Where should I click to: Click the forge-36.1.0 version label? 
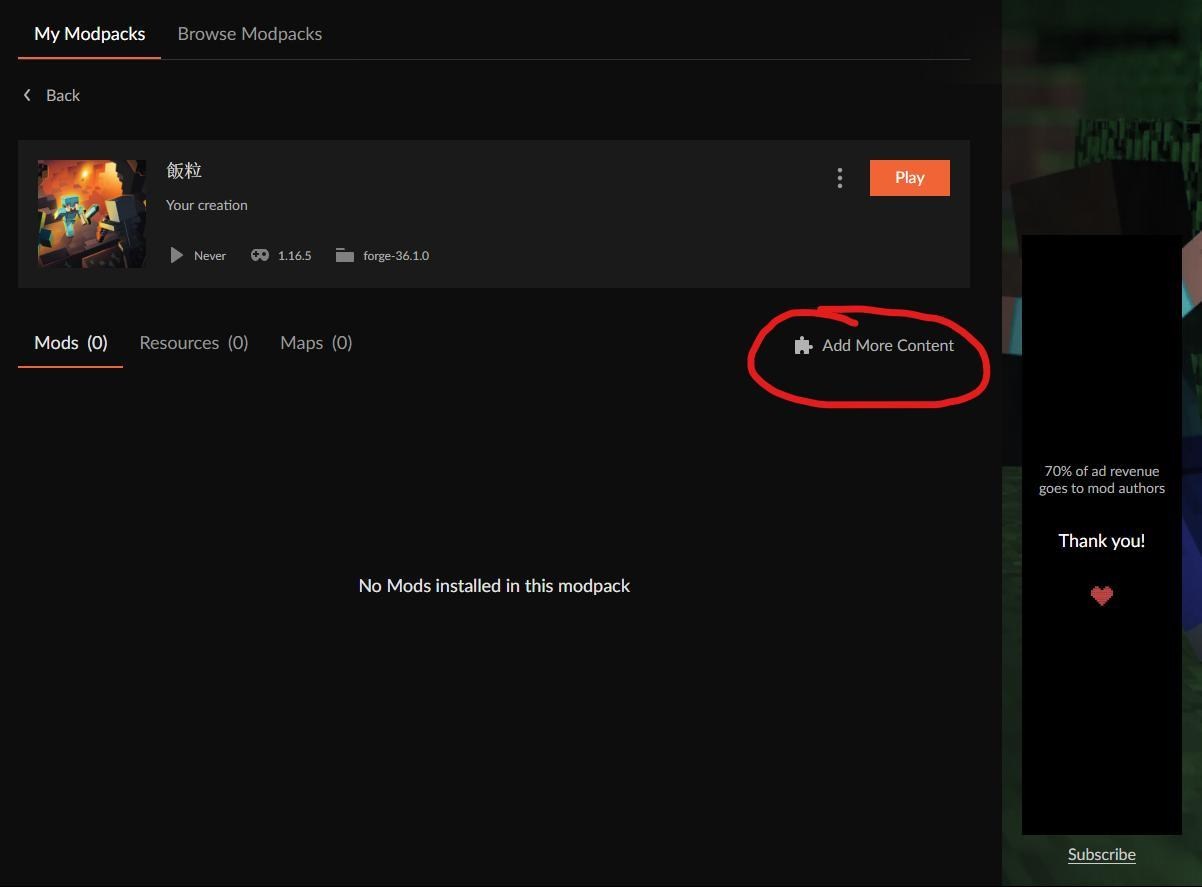point(396,256)
